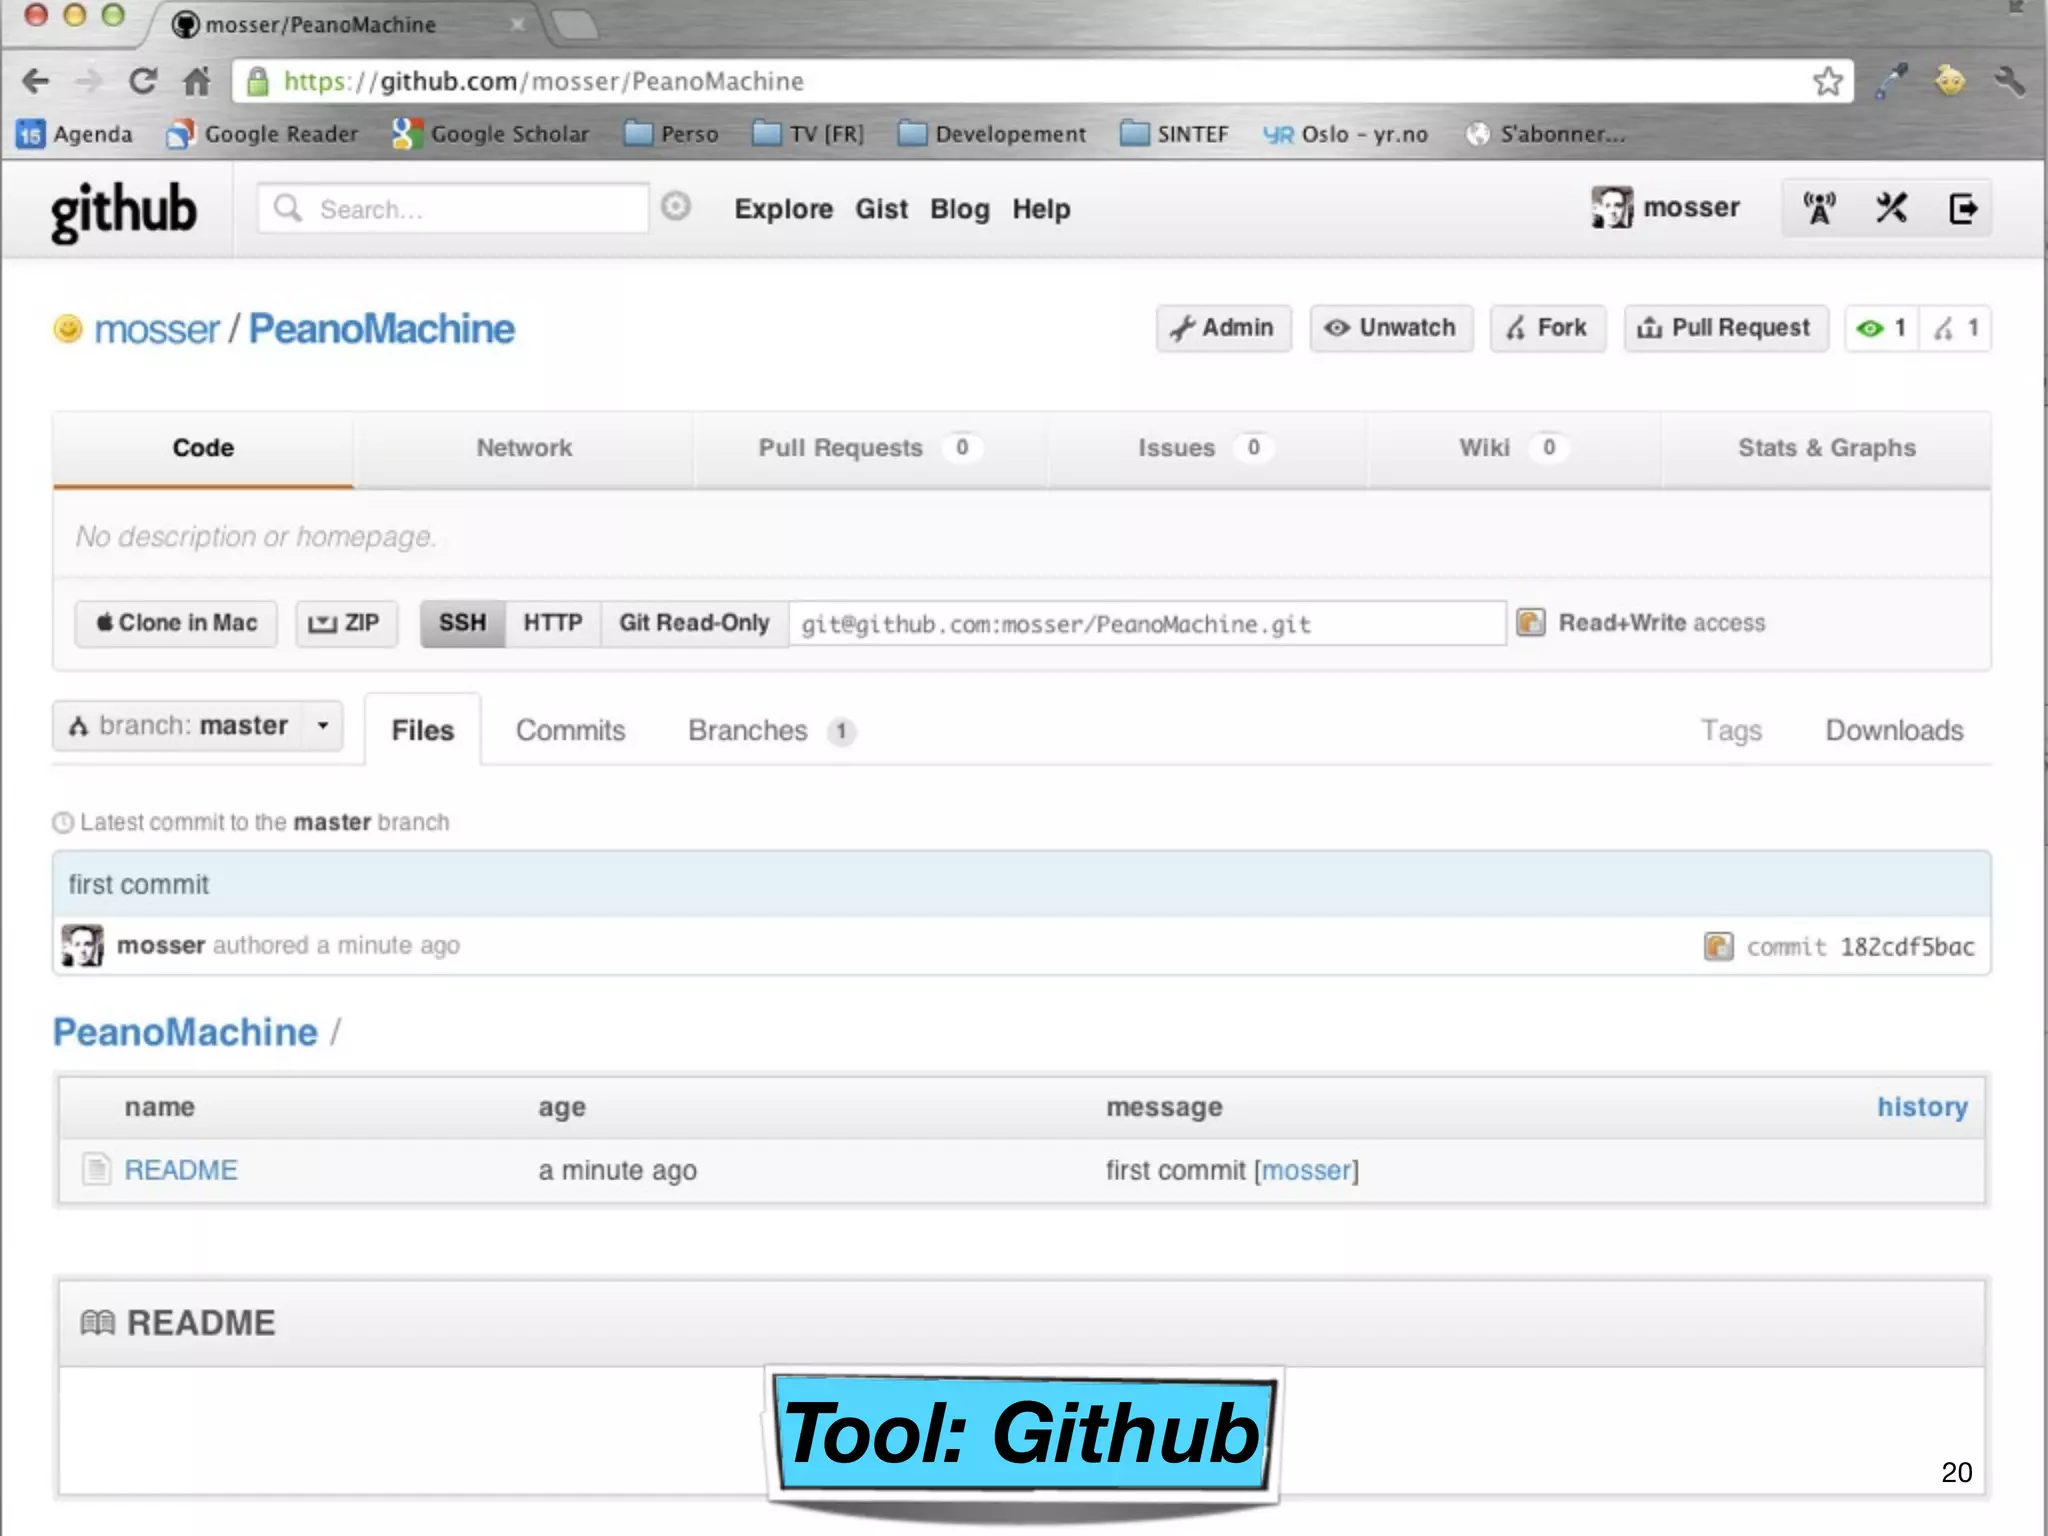This screenshot has height=1536, width=2048.
Task: Open the Explore header link
Action: (784, 209)
